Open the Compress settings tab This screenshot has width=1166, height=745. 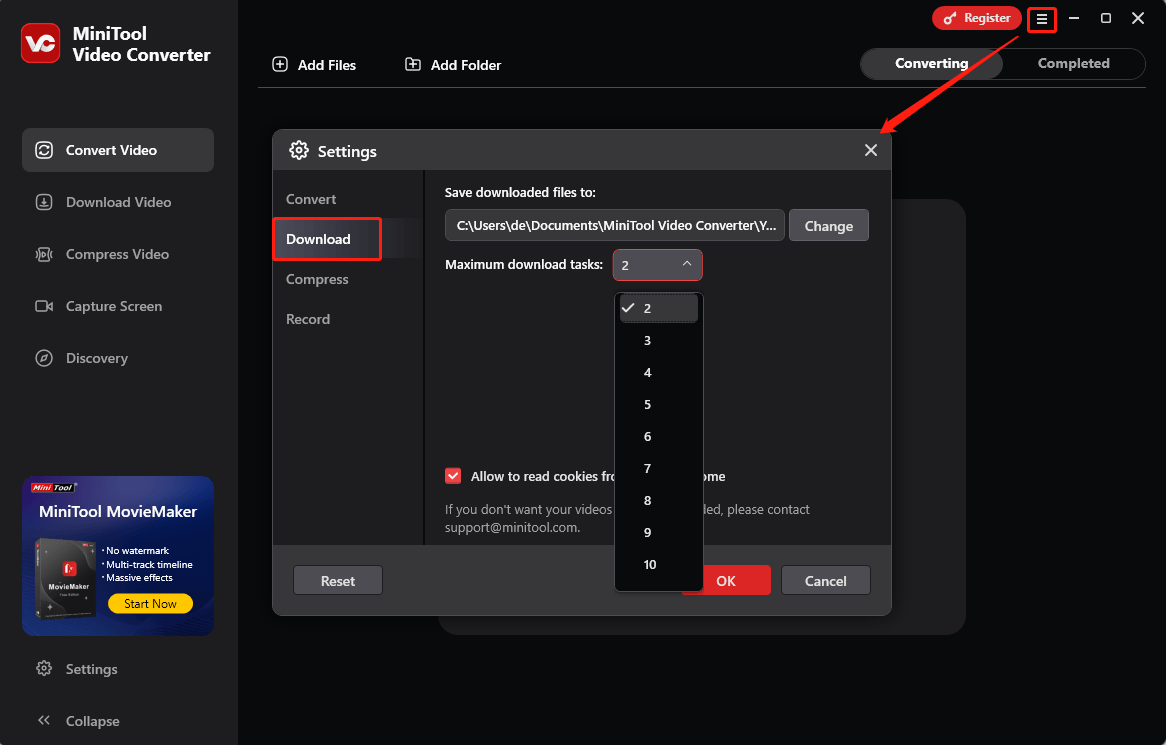[348, 279]
